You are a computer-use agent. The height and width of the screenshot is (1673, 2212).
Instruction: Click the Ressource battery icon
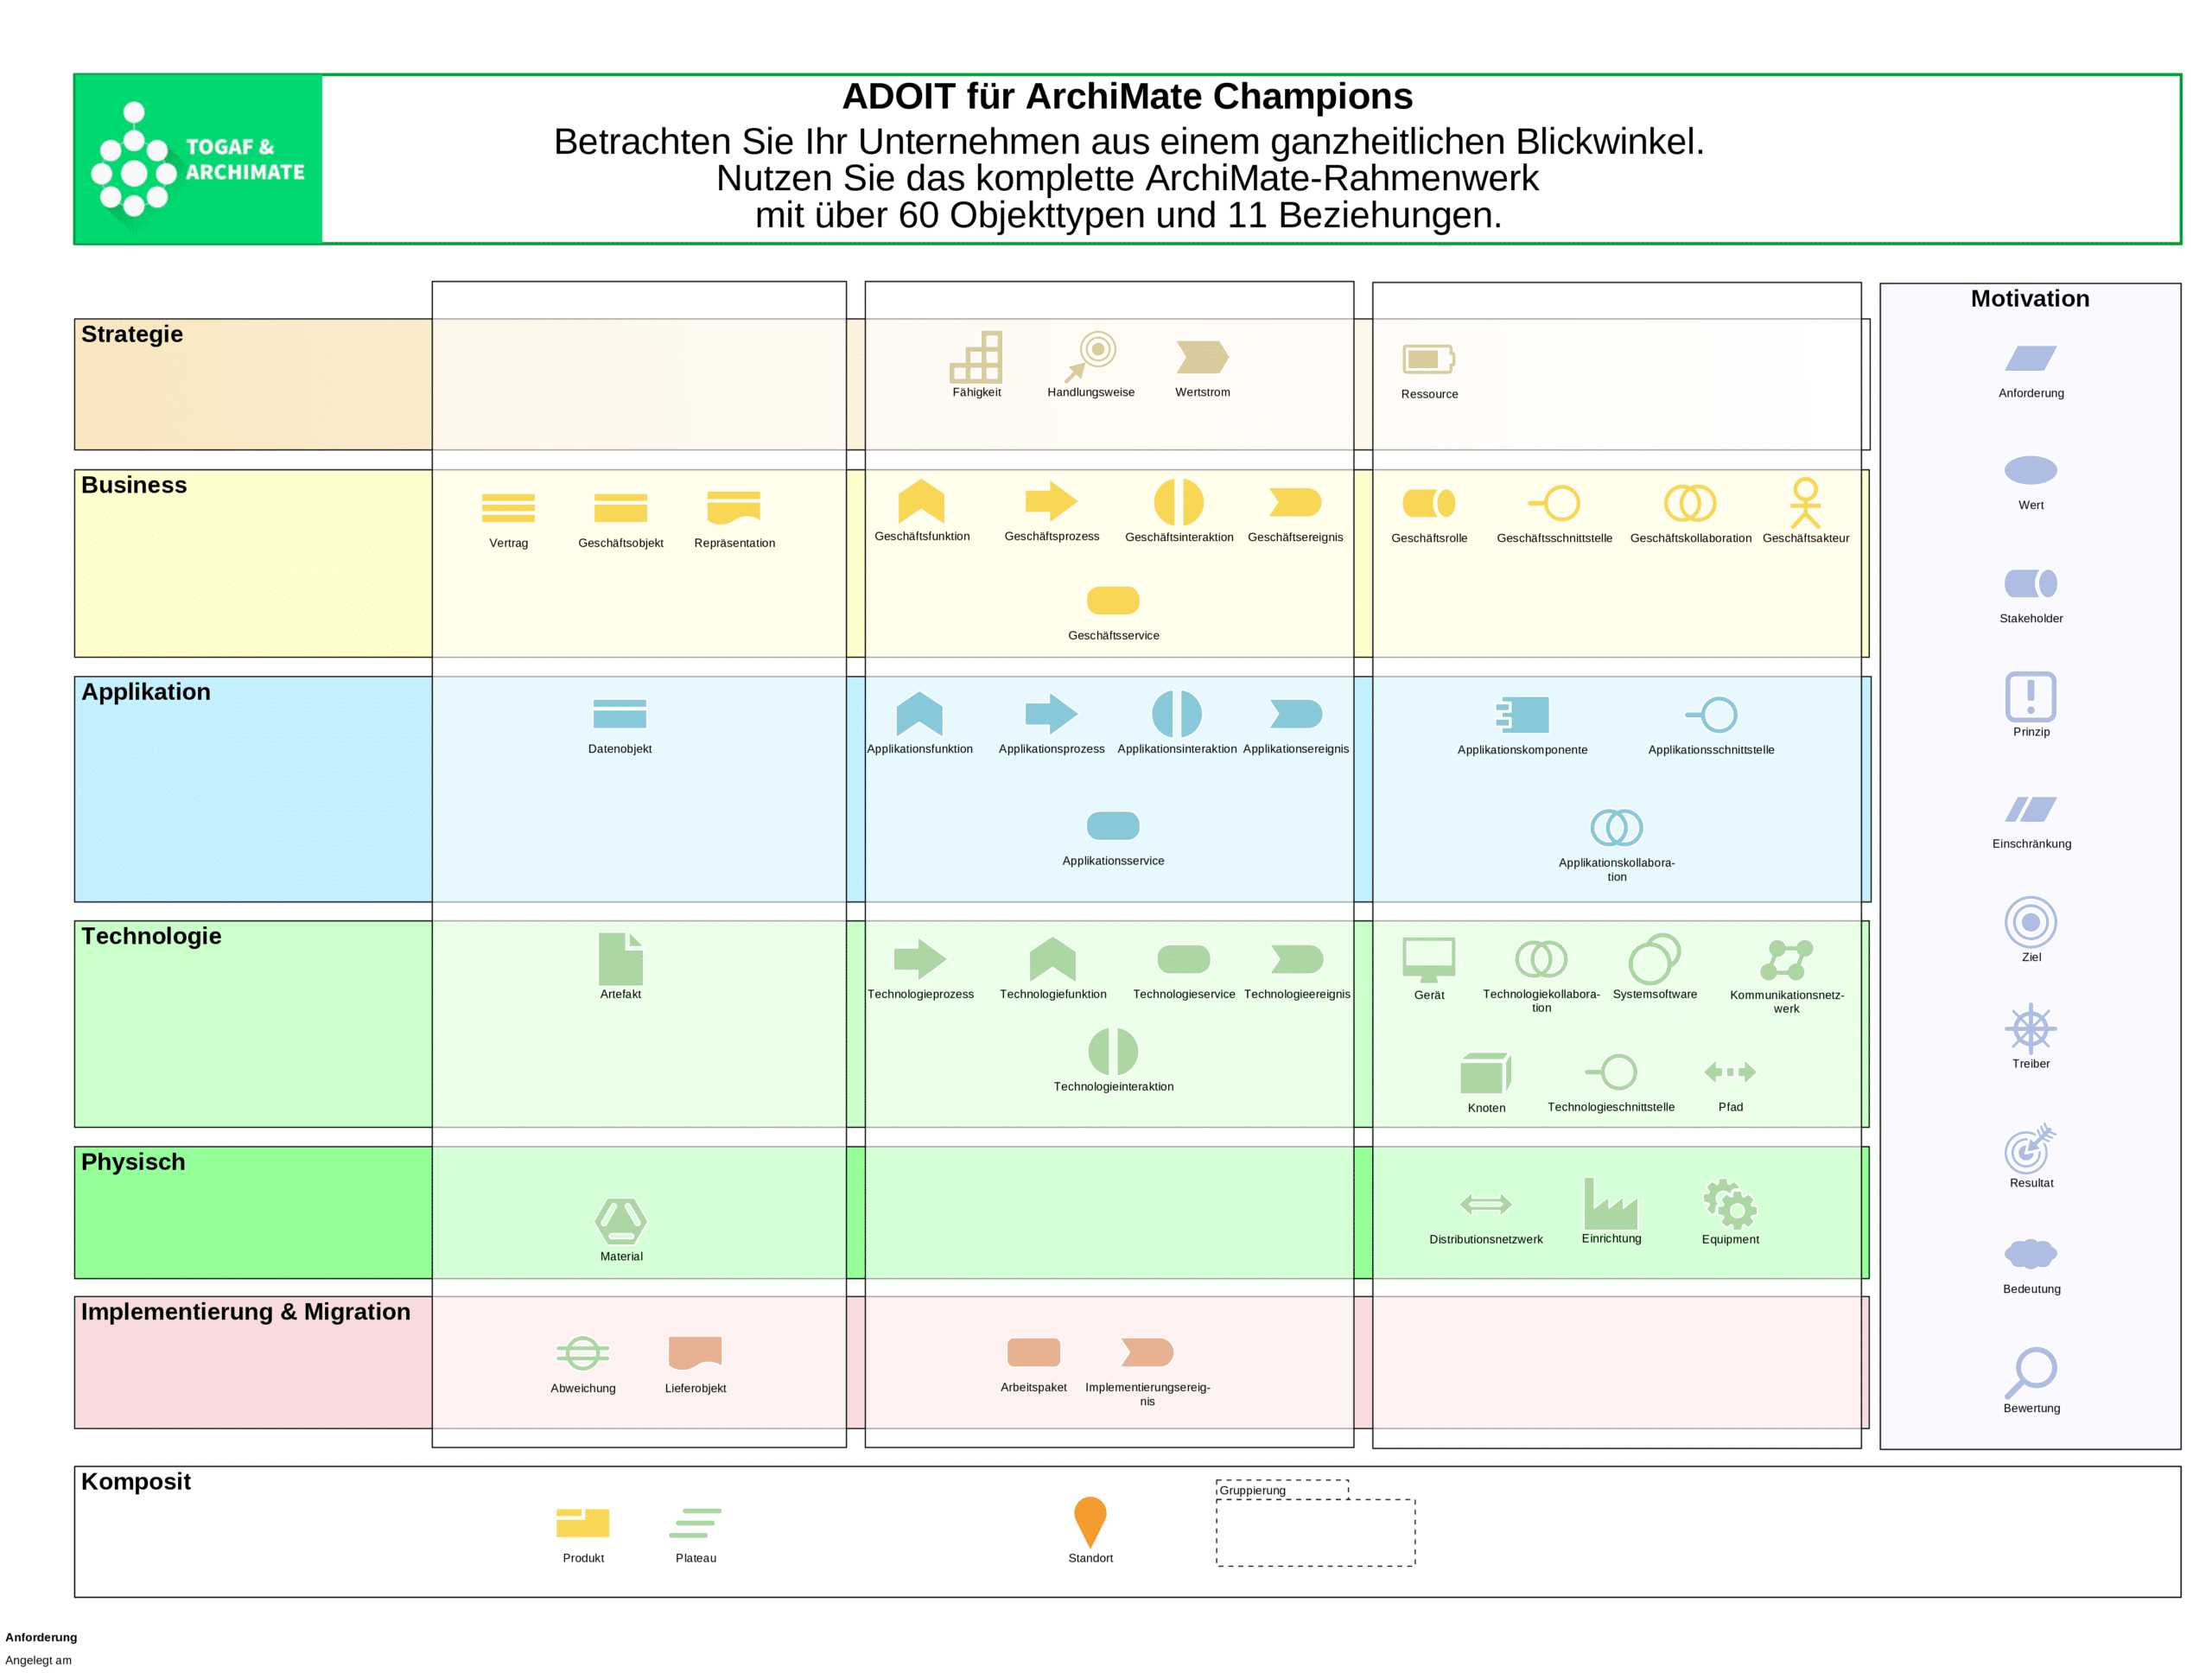[x=1429, y=359]
